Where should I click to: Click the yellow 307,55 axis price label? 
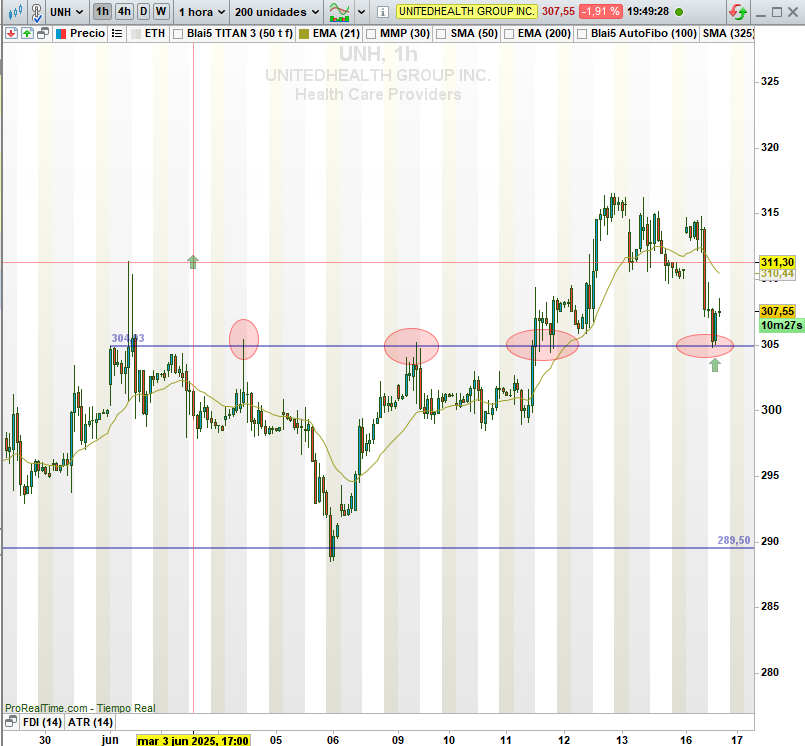tap(777, 311)
